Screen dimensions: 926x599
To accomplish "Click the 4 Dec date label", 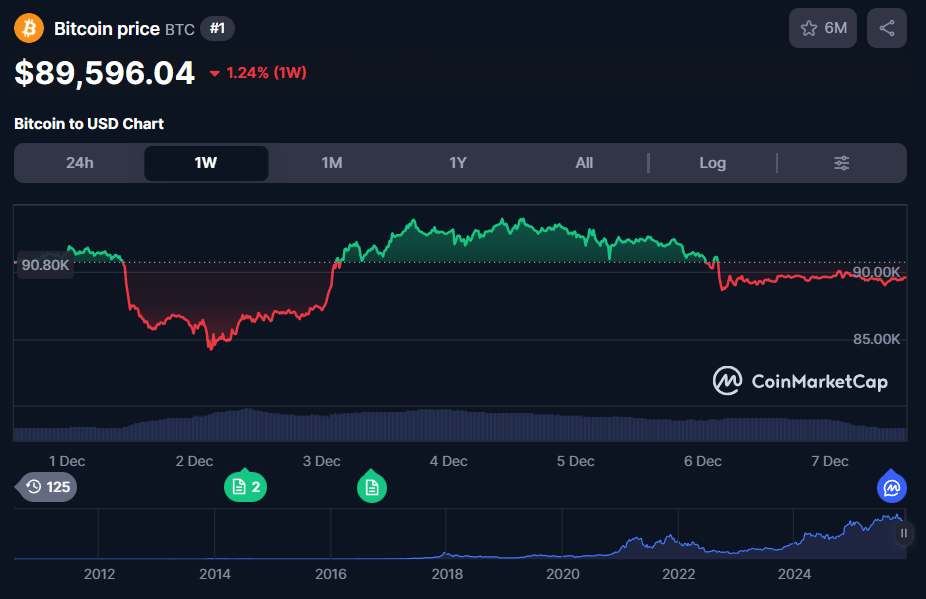I will coord(448,461).
